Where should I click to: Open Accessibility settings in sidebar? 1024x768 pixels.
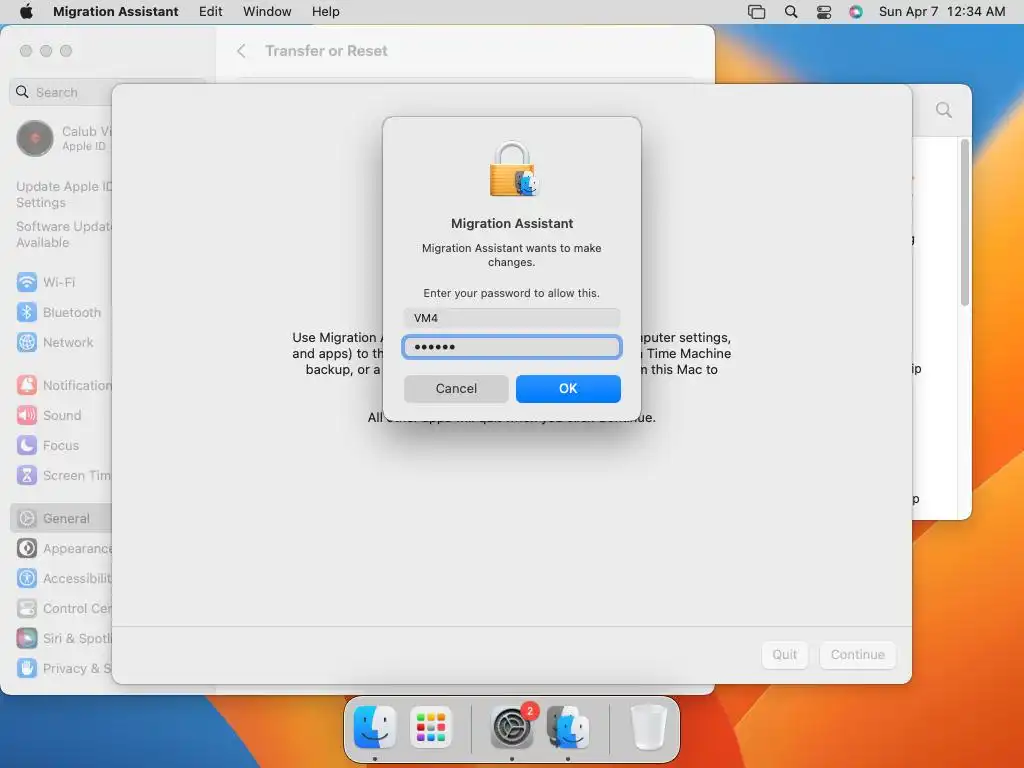coord(64,579)
